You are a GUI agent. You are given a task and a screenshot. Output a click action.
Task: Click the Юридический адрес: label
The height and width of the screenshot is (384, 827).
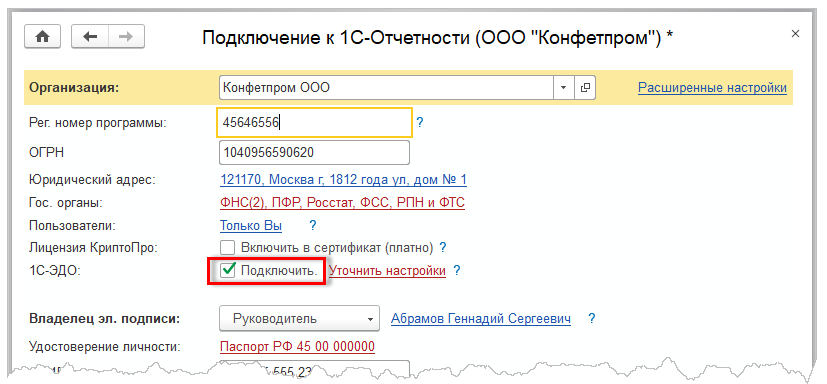tap(92, 180)
